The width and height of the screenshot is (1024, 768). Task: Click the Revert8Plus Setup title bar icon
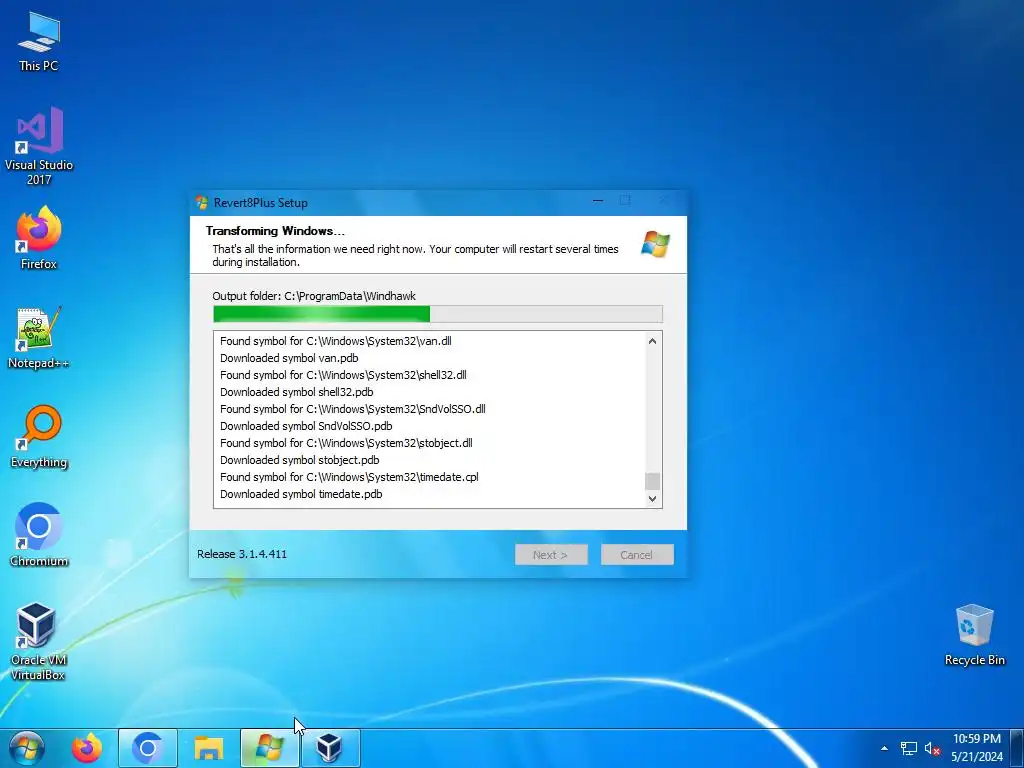(202, 202)
